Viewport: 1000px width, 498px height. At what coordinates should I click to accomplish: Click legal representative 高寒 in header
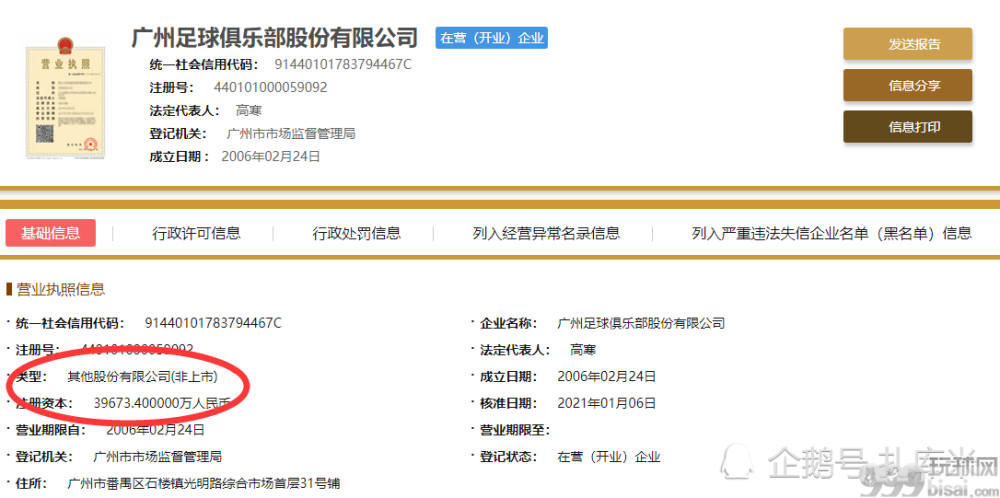[x=249, y=110]
